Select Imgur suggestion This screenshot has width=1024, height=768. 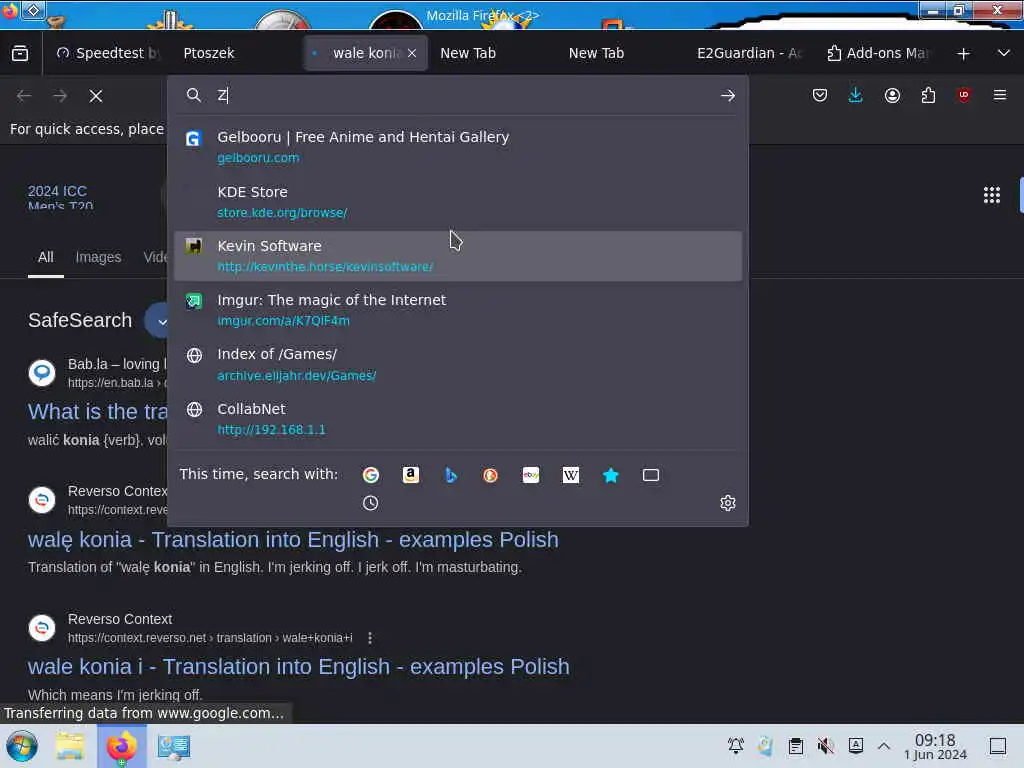coord(458,310)
